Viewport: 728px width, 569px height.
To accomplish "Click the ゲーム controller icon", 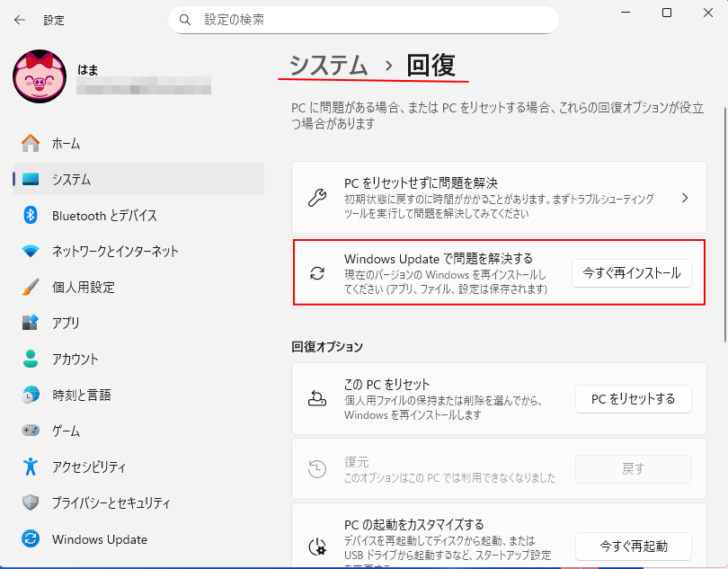I will pos(31,430).
